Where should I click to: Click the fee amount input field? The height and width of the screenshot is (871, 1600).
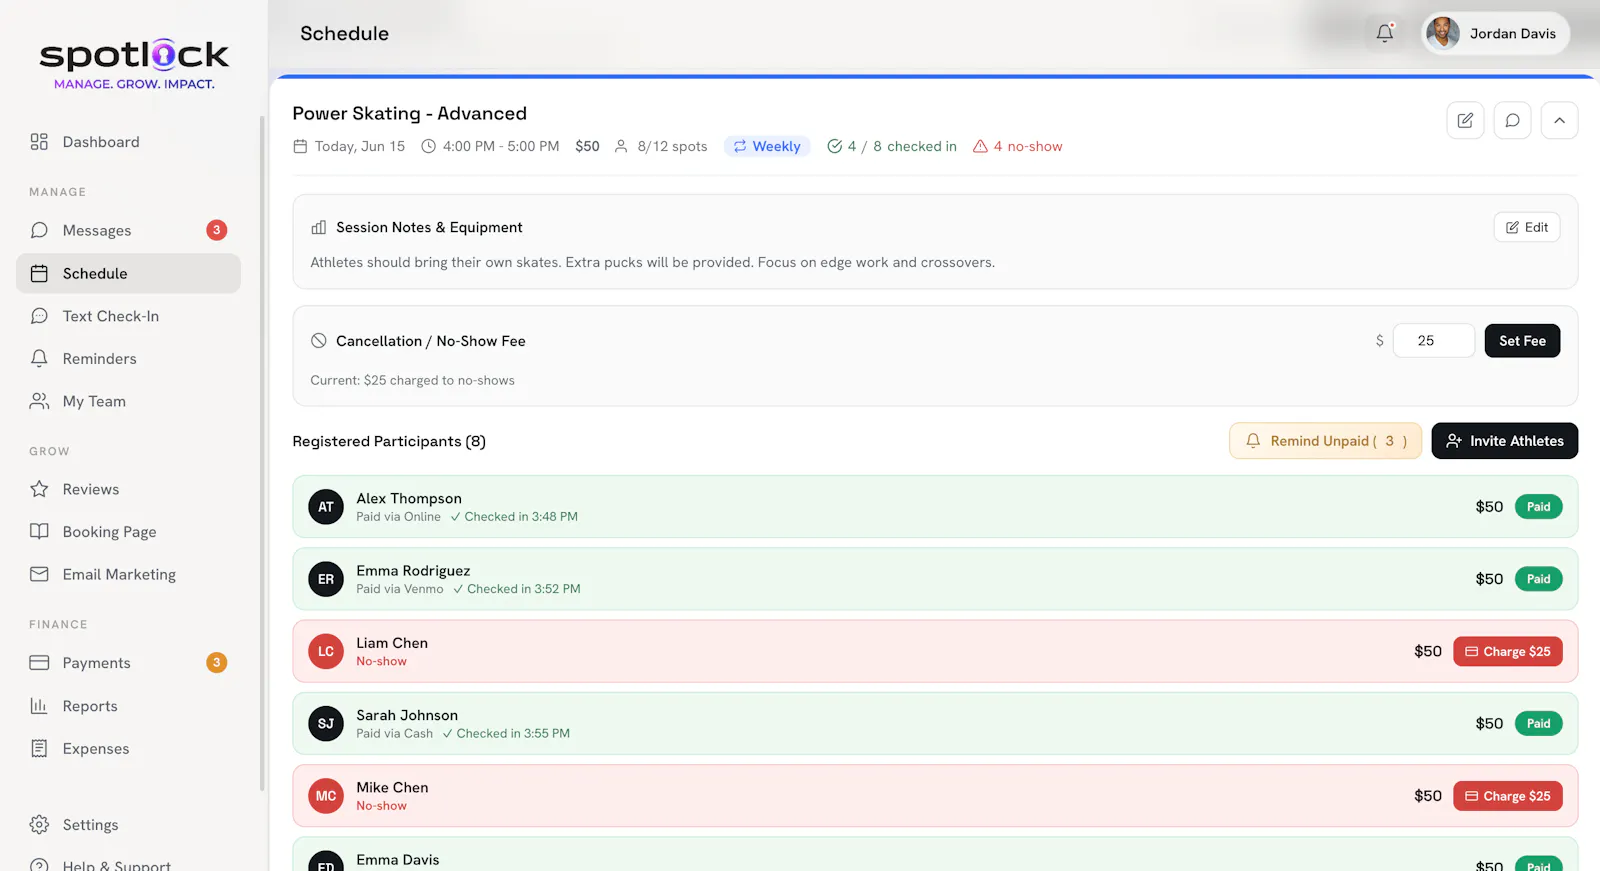click(1433, 341)
